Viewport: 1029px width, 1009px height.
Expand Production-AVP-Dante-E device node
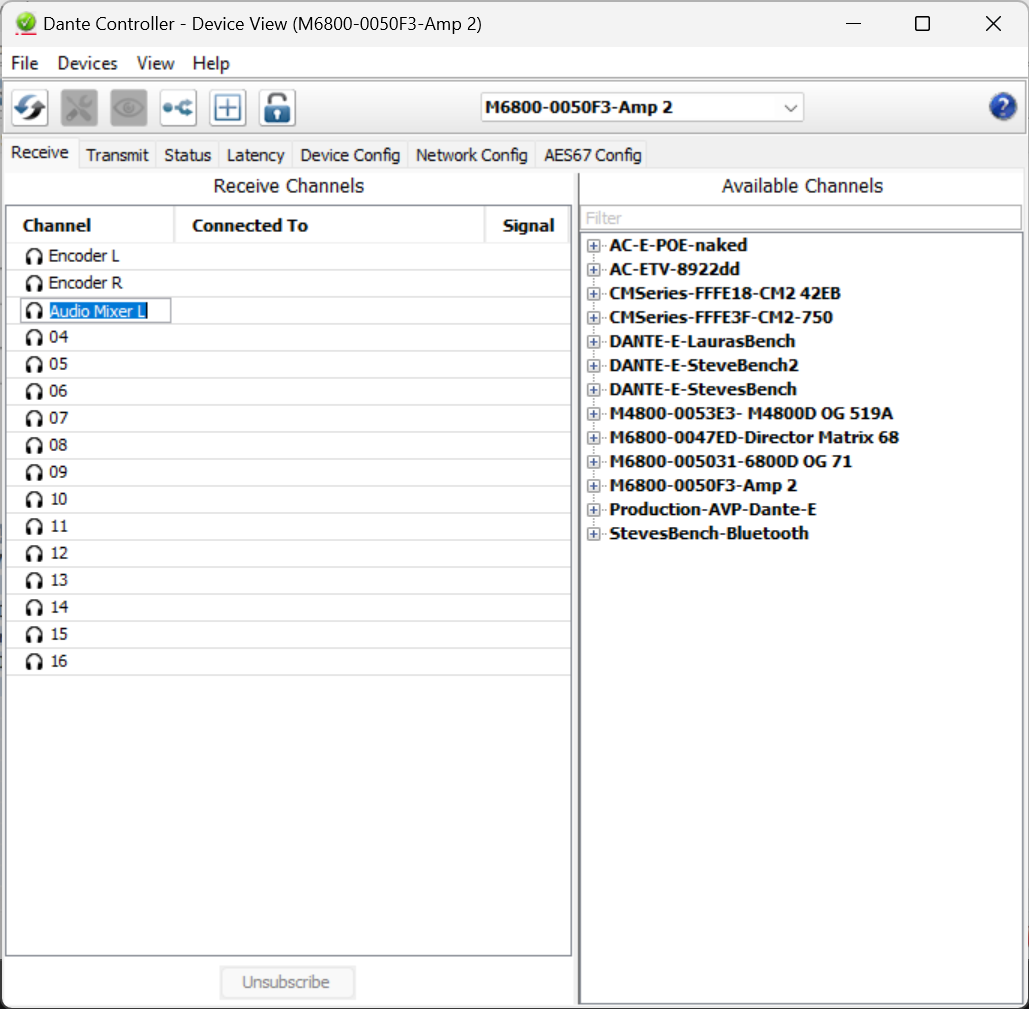pyautogui.click(x=594, y=510)
